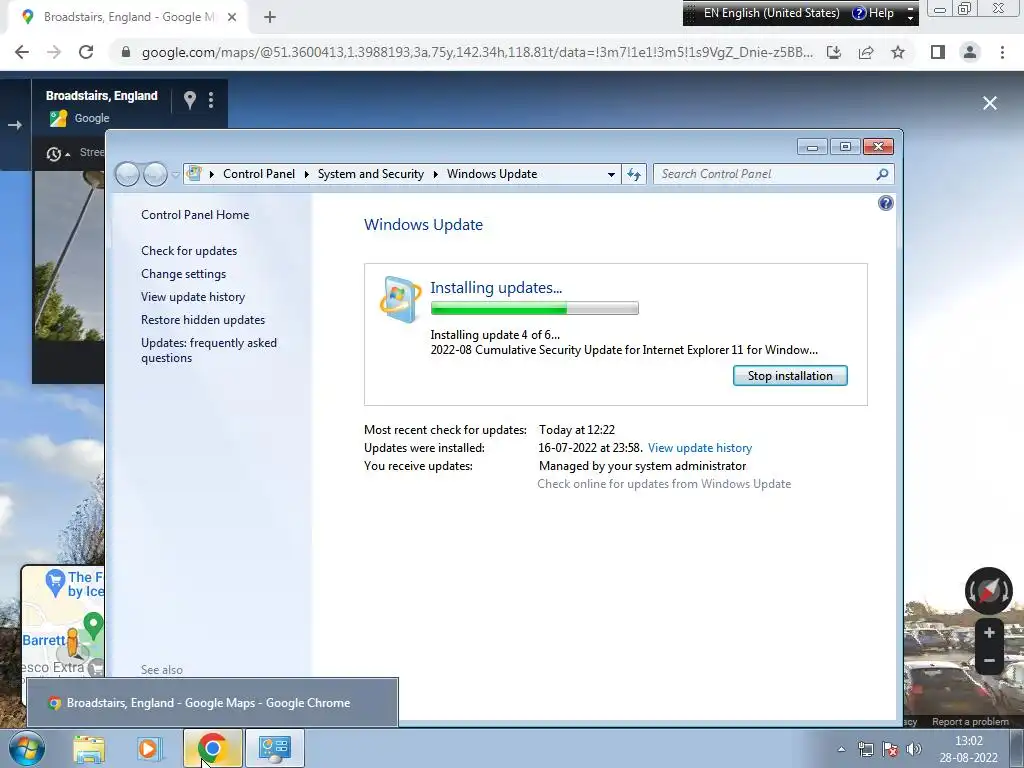Expand arrow after System and Security breadcrumb
The width and height of the screenshot is (1024, 768).
coord(436,174)
